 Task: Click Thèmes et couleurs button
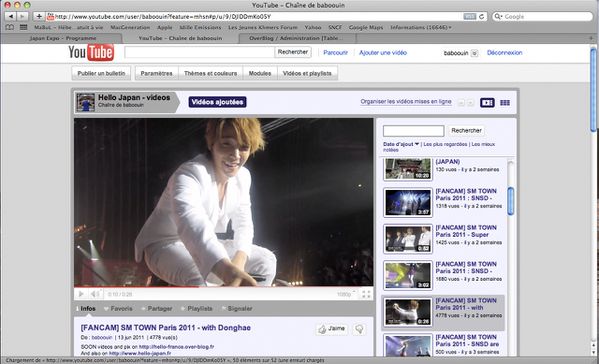coord(210,73)
